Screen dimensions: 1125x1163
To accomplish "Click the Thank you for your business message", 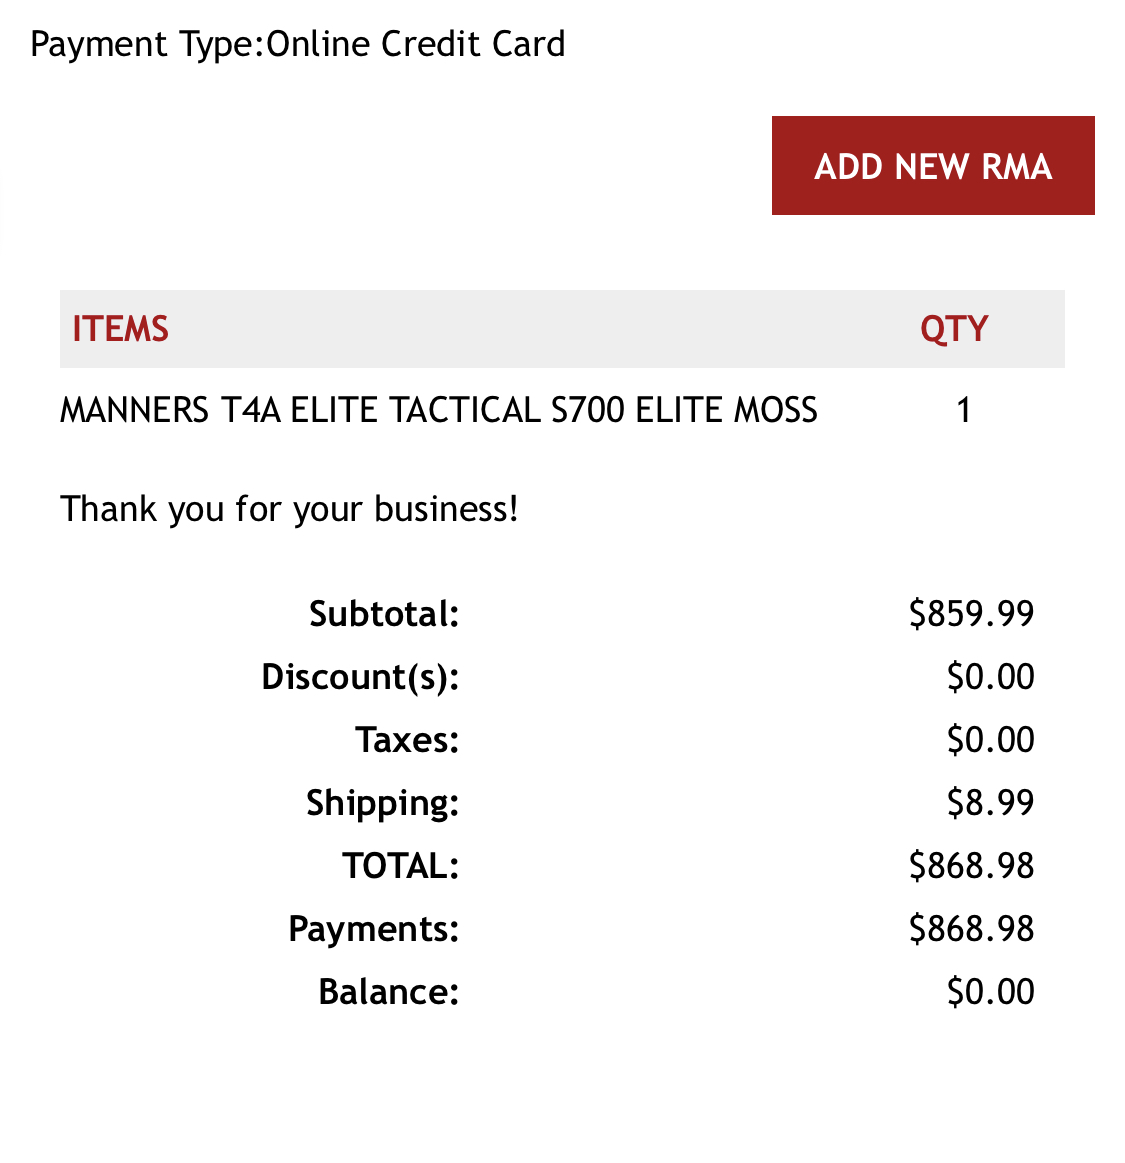I will coord(289,510).
